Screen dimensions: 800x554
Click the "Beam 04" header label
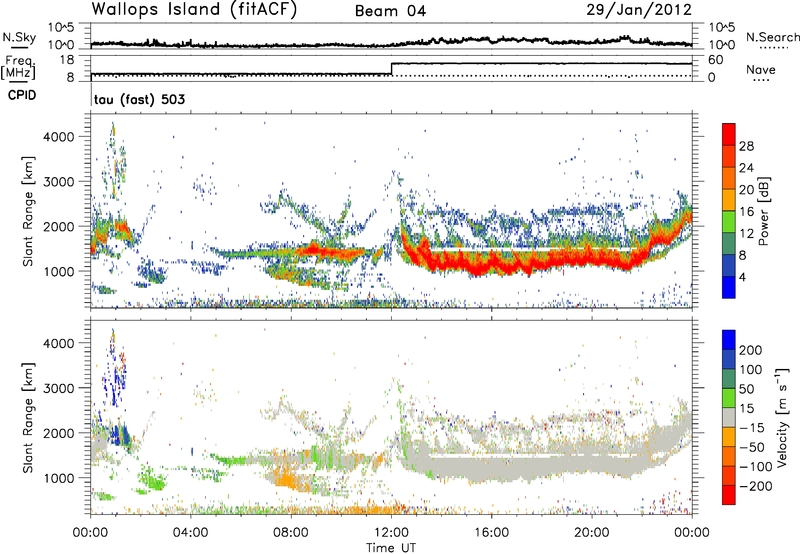coord(390,11)
